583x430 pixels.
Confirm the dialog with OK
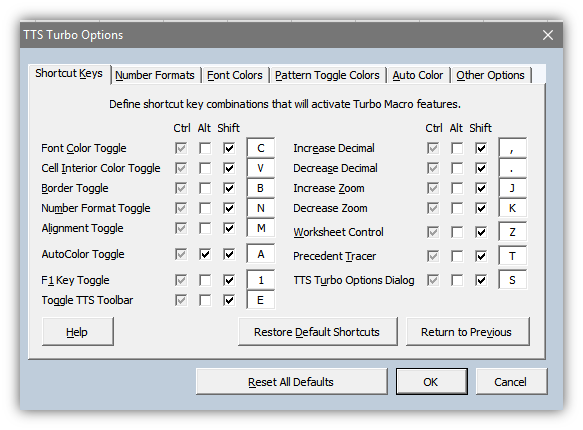(432, 382)
